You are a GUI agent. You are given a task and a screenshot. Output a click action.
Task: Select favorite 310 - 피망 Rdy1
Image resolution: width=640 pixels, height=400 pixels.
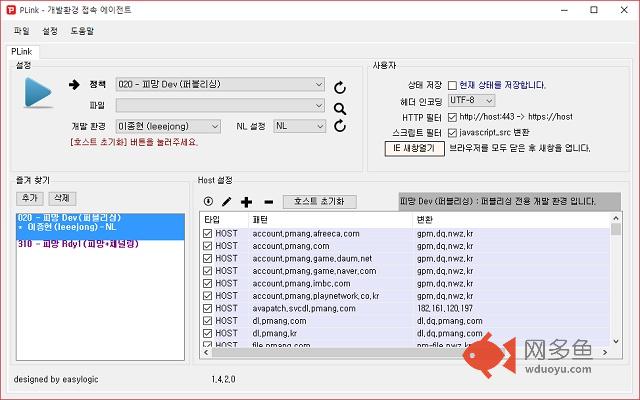[x=78, y=244]
